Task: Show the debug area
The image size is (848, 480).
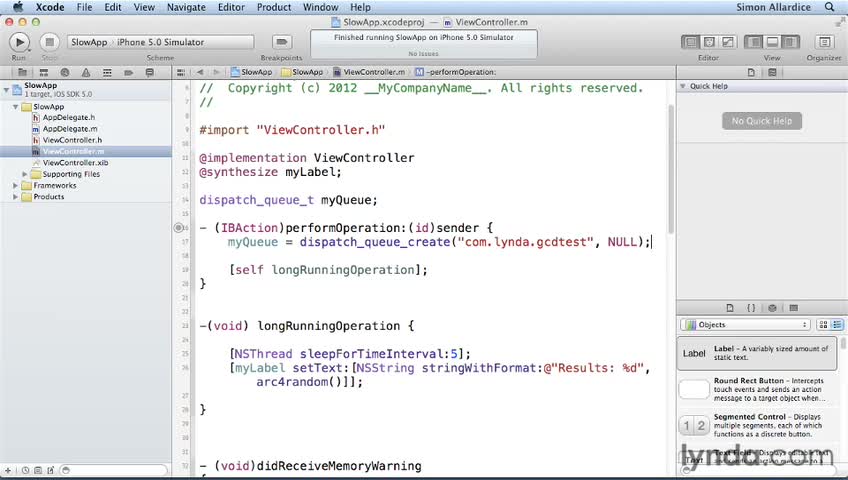Action: (772, 42)
